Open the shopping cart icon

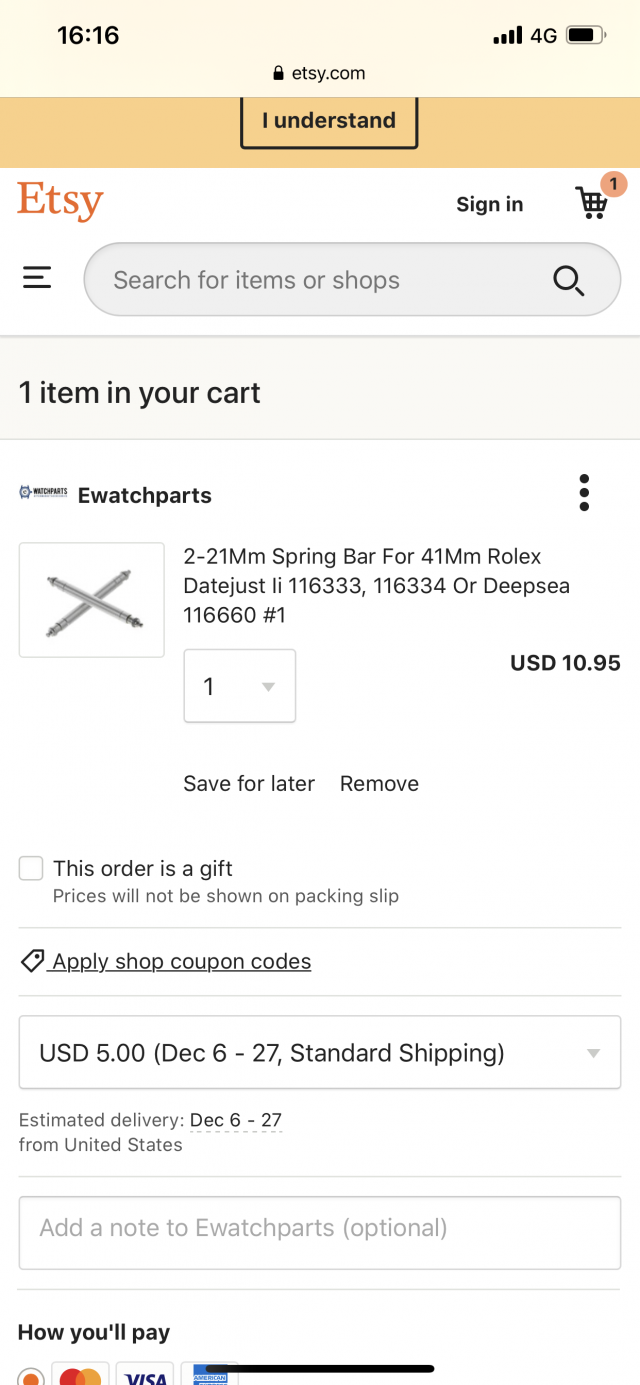pos(593,203)
